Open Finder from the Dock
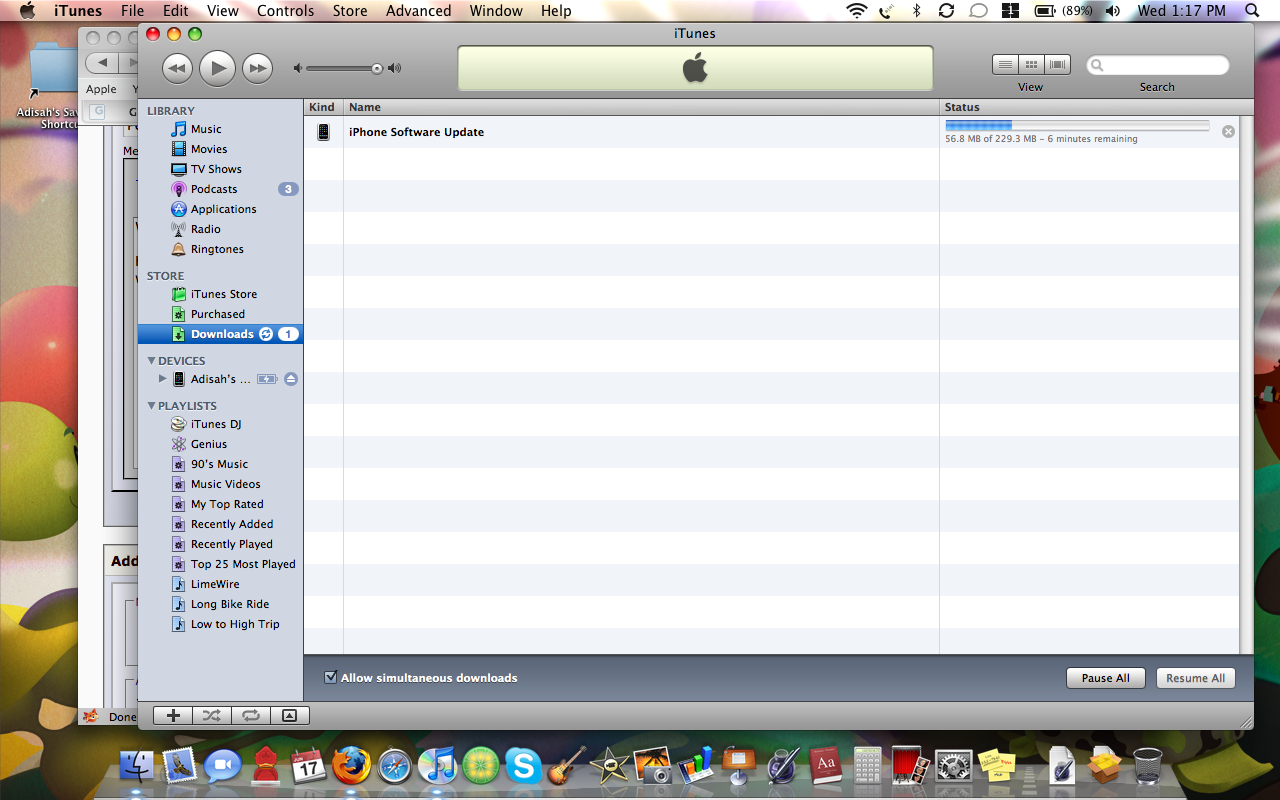Viewport: 1280px width, 800px height. 137,765
